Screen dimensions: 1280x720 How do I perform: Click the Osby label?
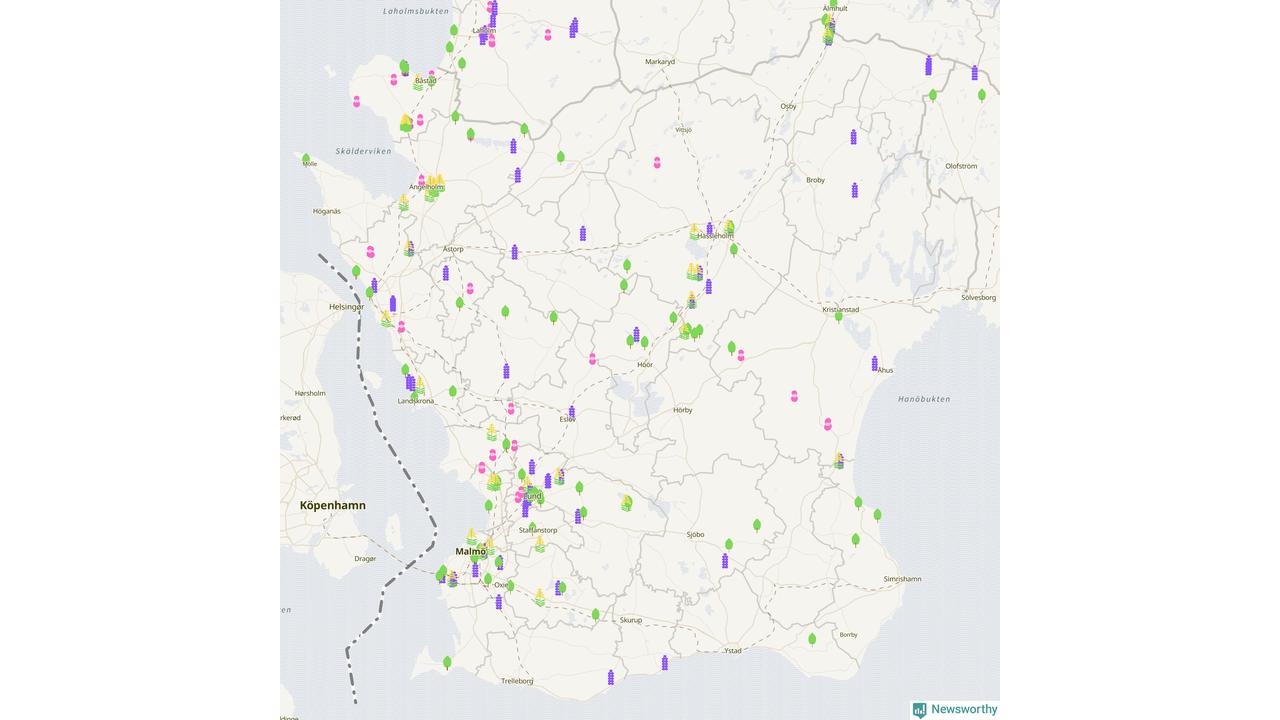pos(788,106)
